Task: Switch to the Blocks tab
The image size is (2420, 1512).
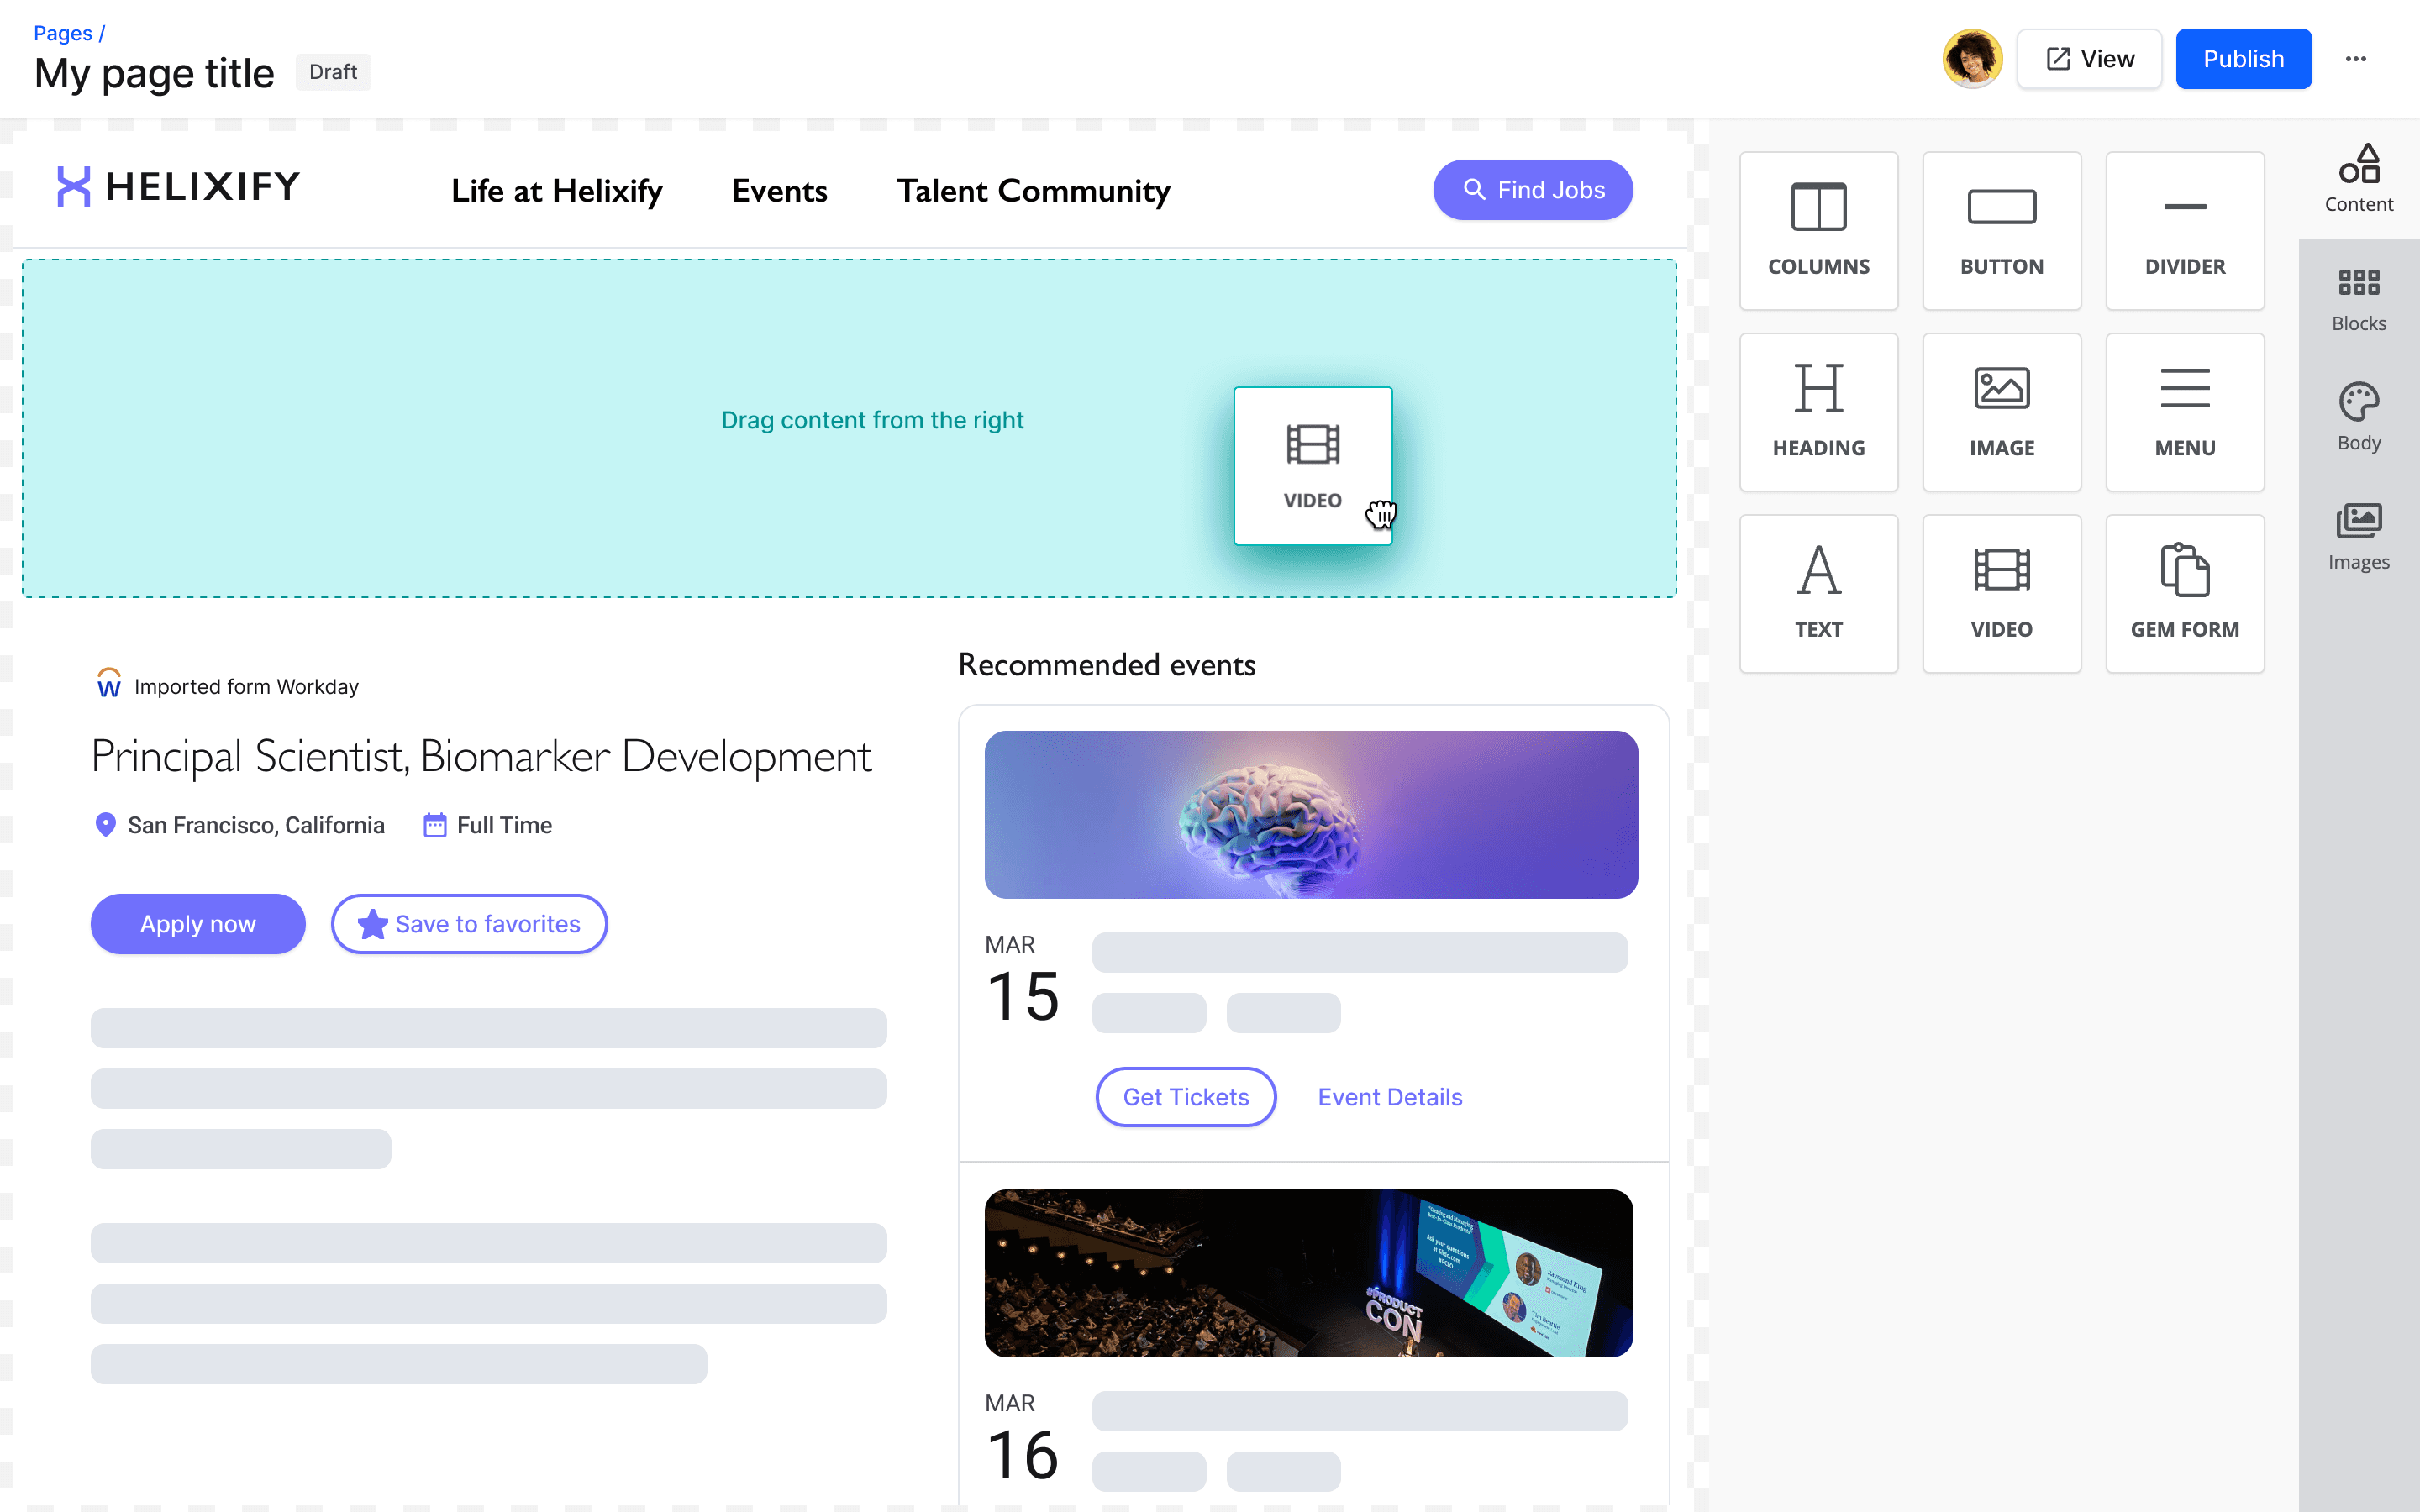Action: click(x=2358, y=299)
